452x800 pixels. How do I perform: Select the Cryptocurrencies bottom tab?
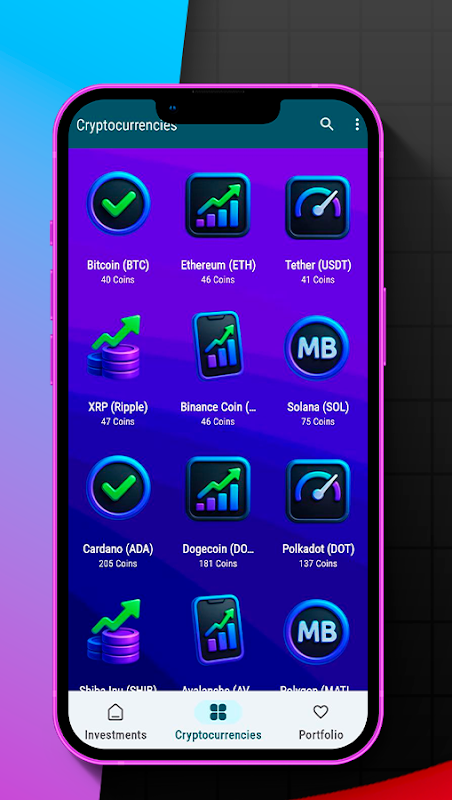point(218,722)
